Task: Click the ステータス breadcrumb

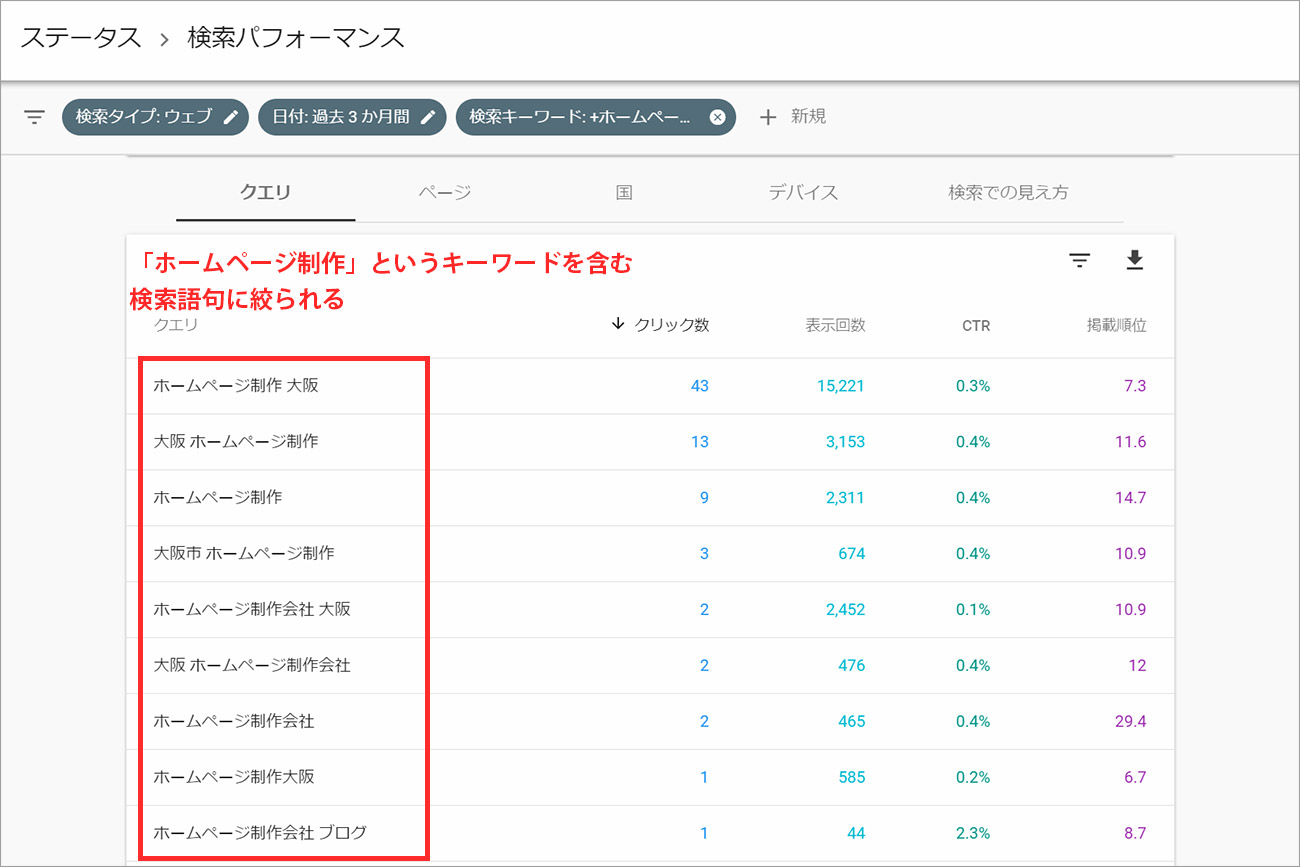Action: coord(81,39)
